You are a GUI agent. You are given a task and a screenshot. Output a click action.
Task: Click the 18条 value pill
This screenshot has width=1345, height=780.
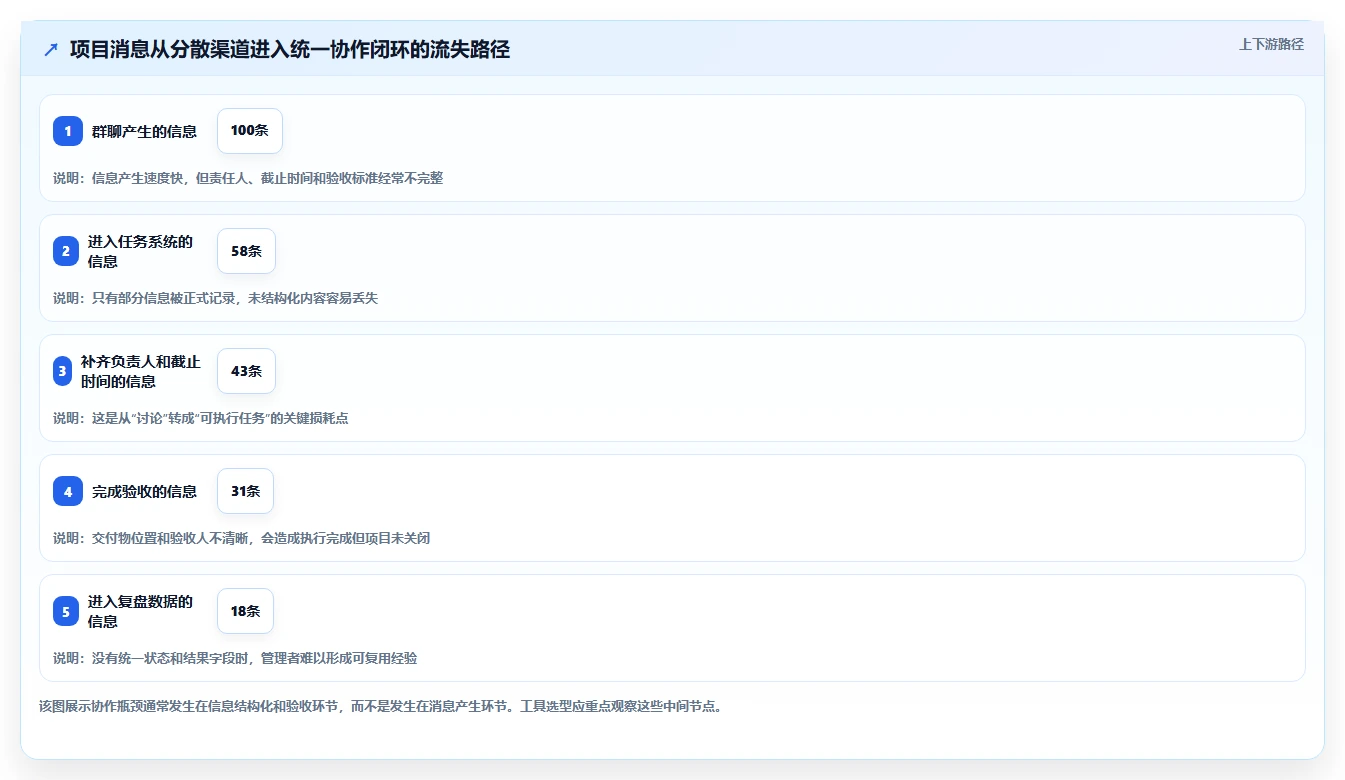pyautogui.click(x=245, y=611)
